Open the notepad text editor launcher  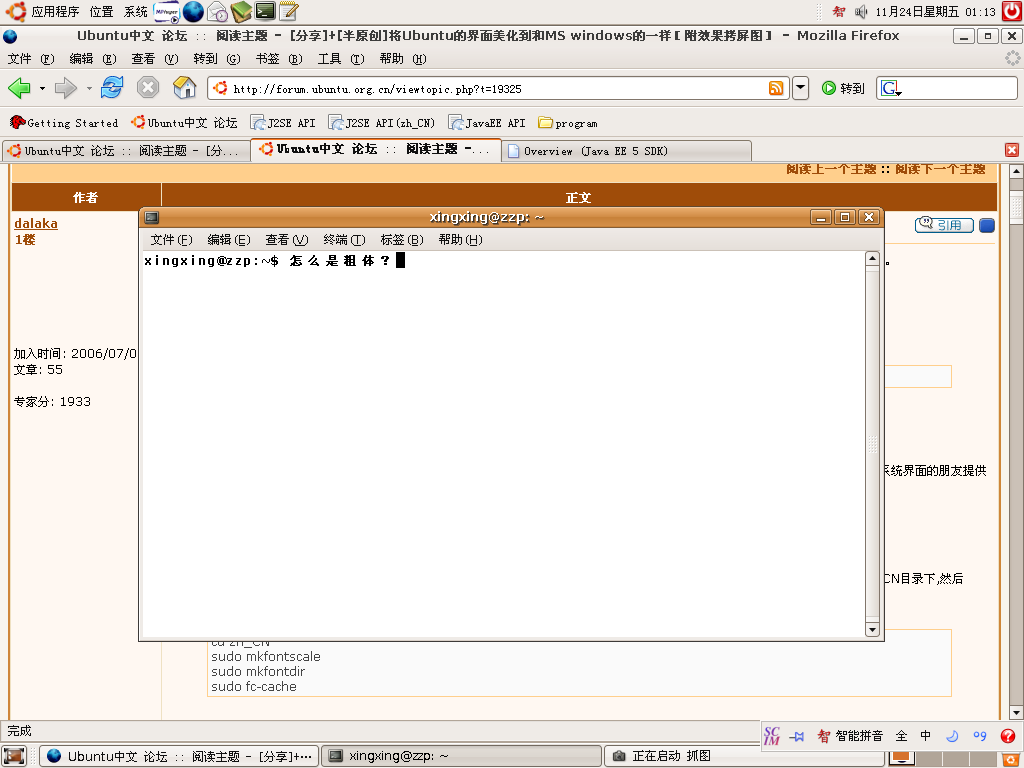288,11
